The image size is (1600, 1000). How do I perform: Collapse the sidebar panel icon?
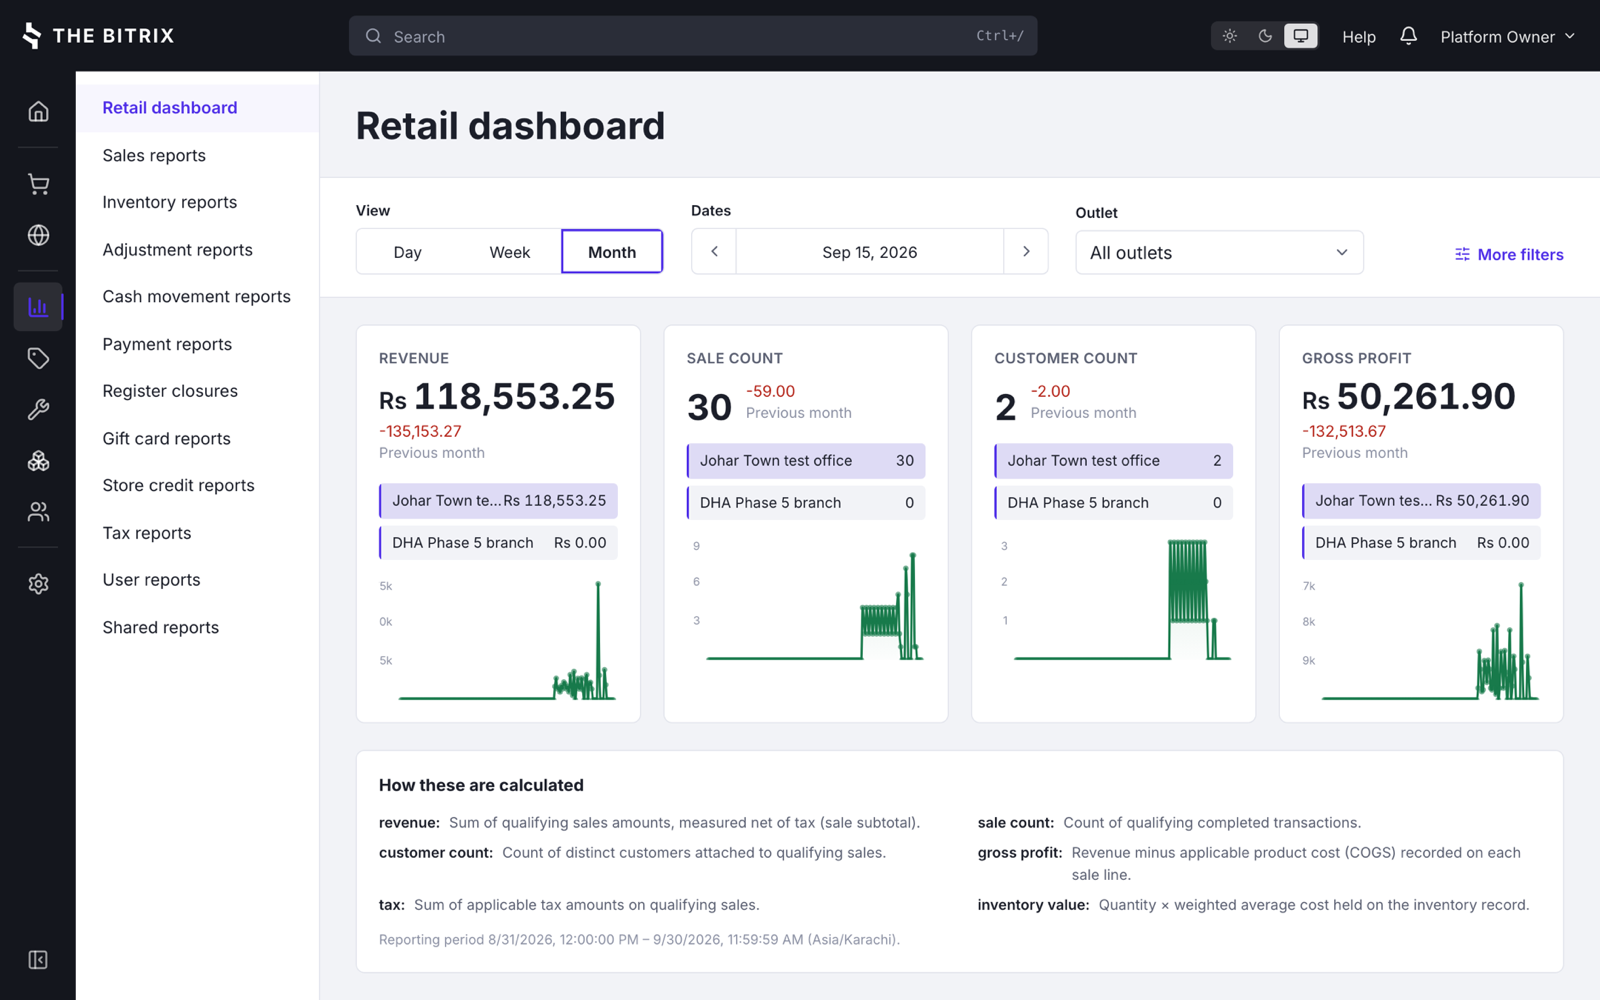click(x=38, y=960)
